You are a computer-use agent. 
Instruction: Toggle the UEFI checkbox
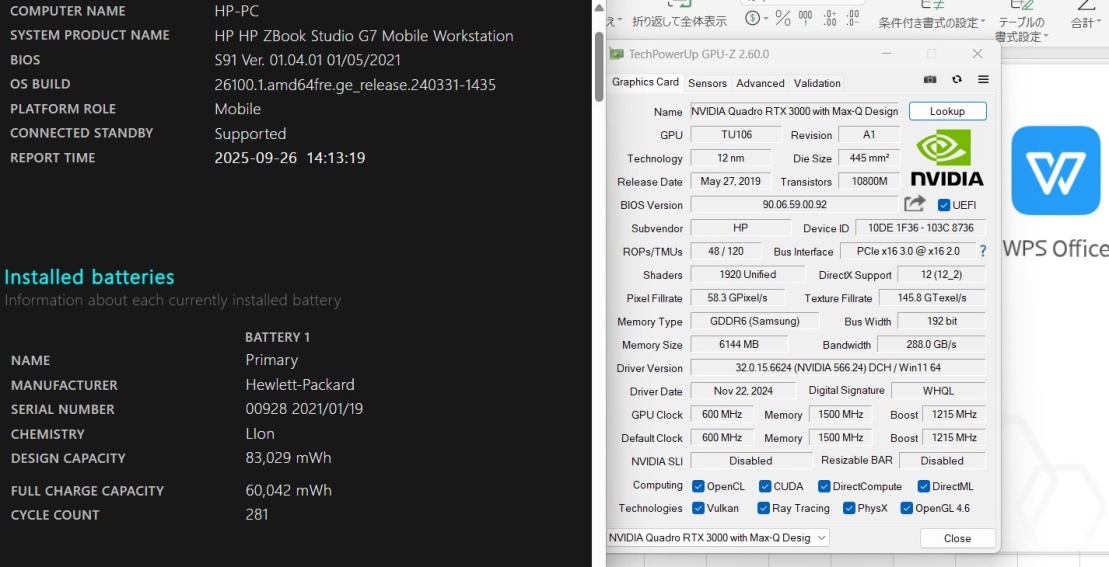(944, 205)
